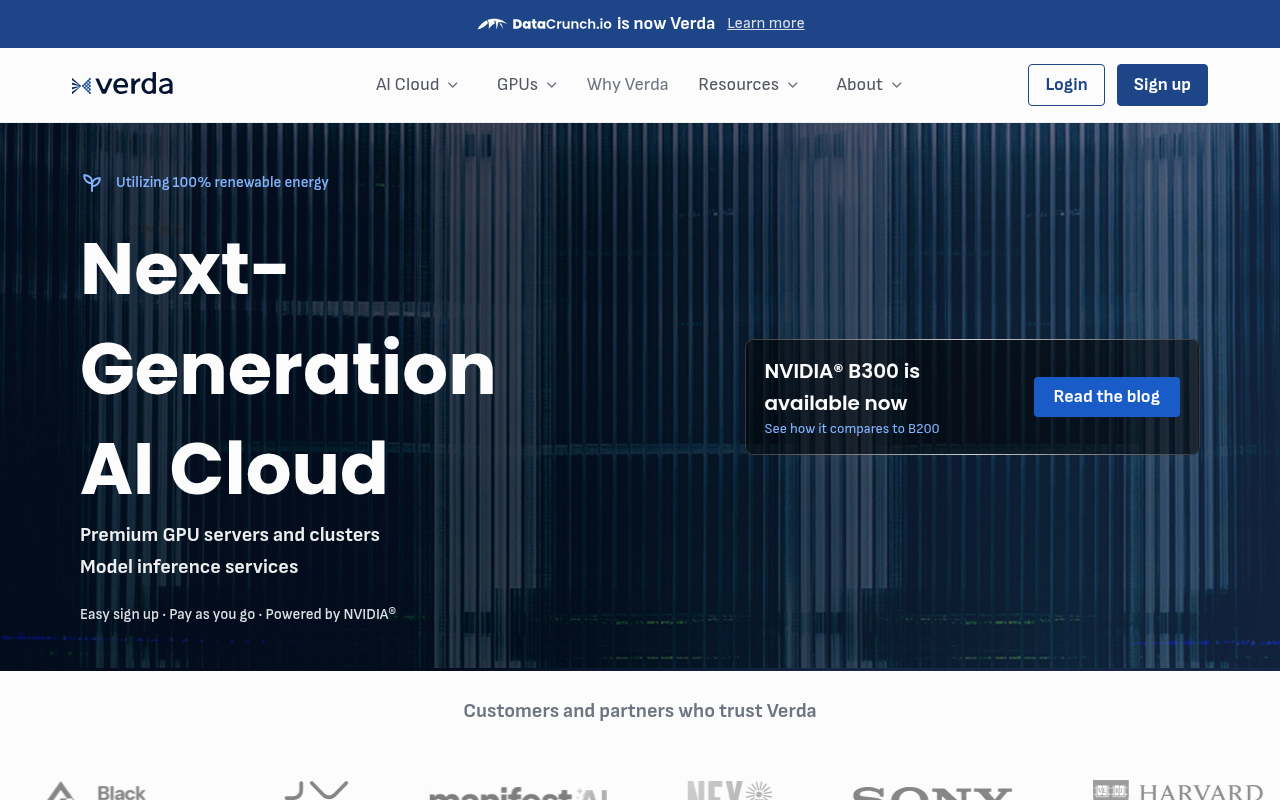
Task: Expand the GPUs dropdown menu
Action: click(527, 85)
